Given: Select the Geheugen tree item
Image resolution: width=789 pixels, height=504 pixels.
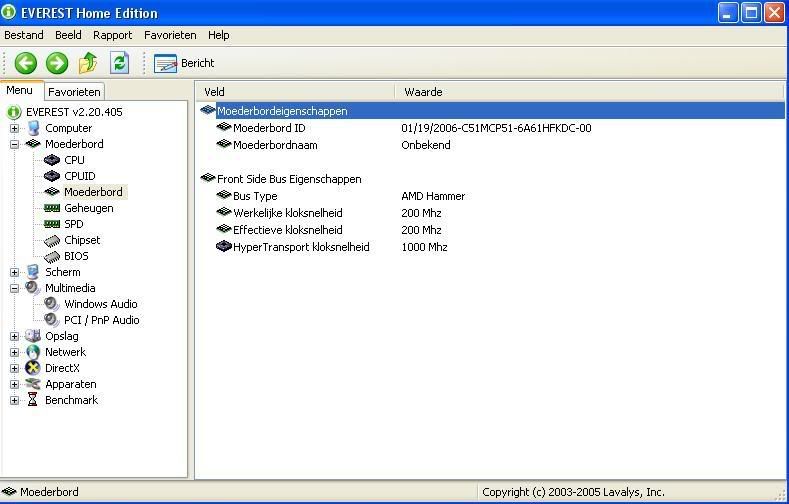Looking at the screenshot, I should point(89,208).
